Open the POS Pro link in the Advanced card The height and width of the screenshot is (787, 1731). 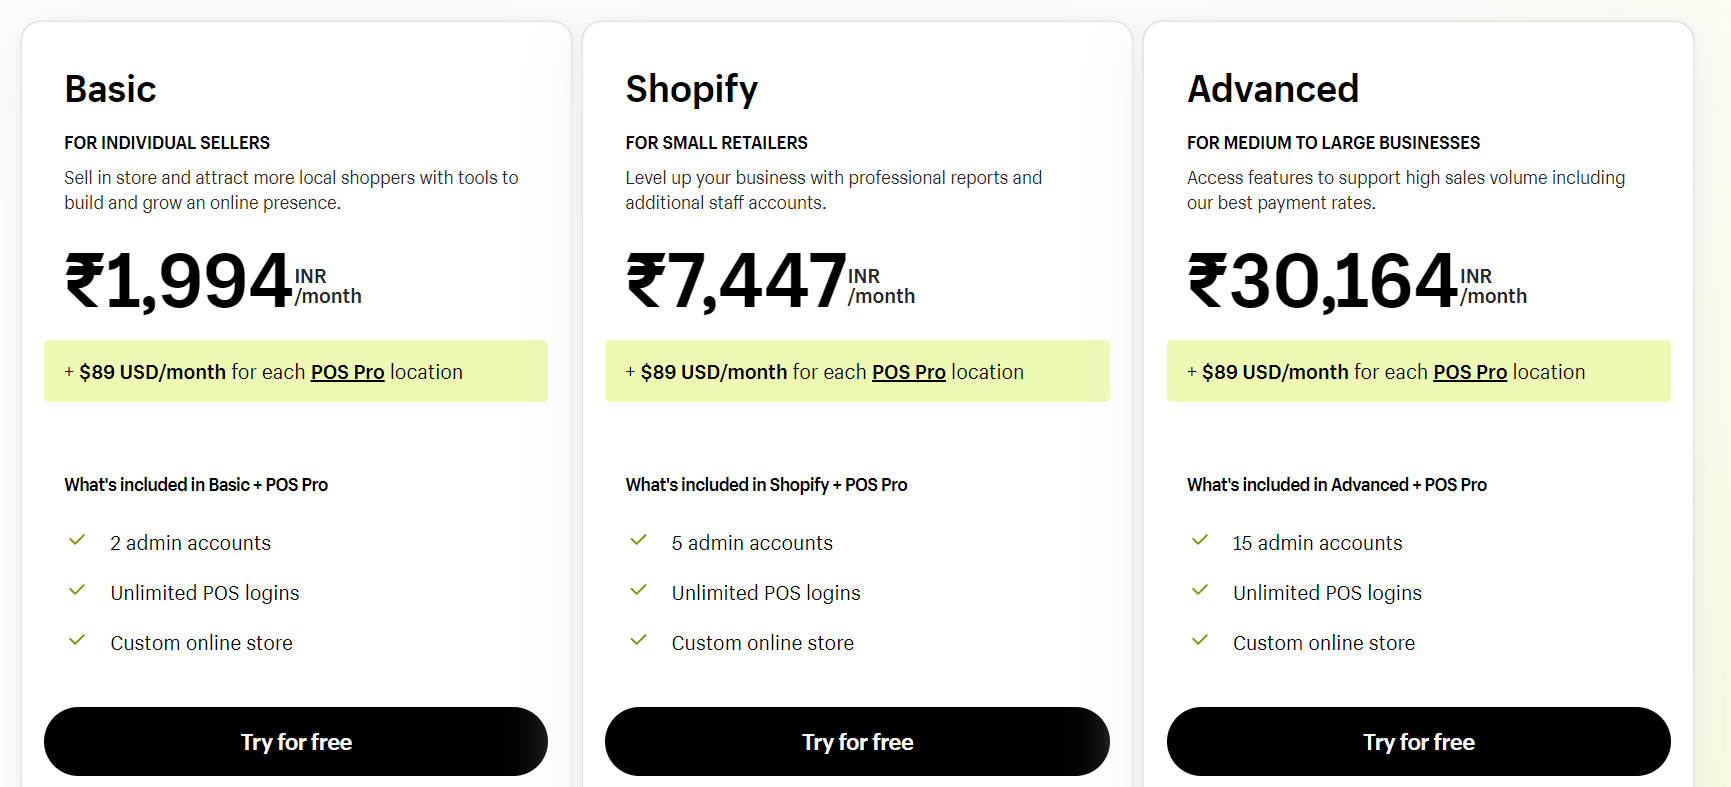(1470, 371)
